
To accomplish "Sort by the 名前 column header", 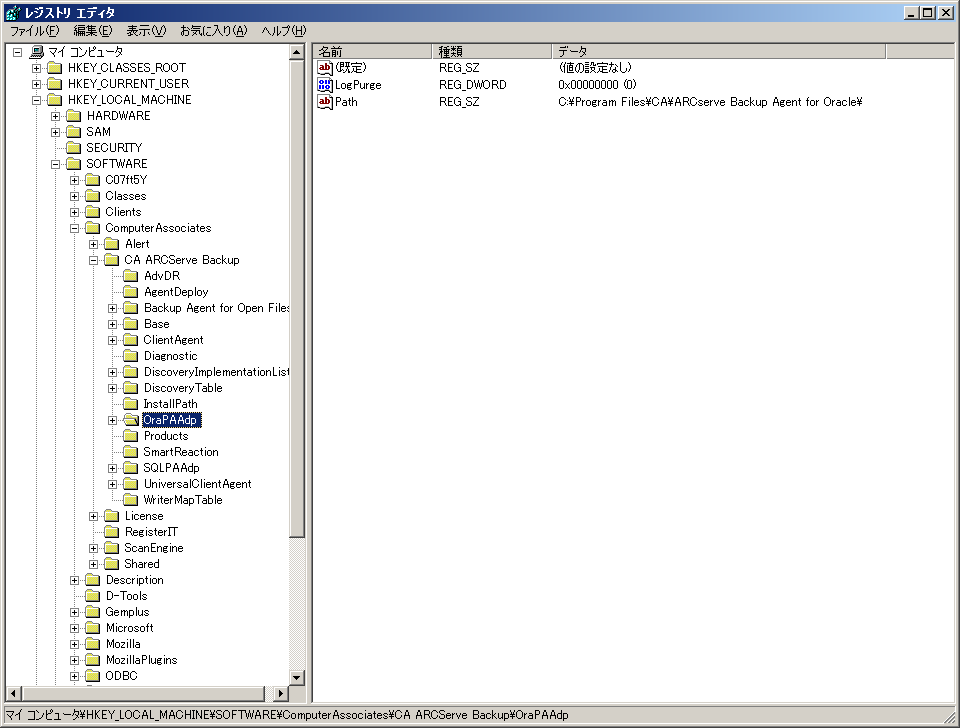I will pos(373,51).
